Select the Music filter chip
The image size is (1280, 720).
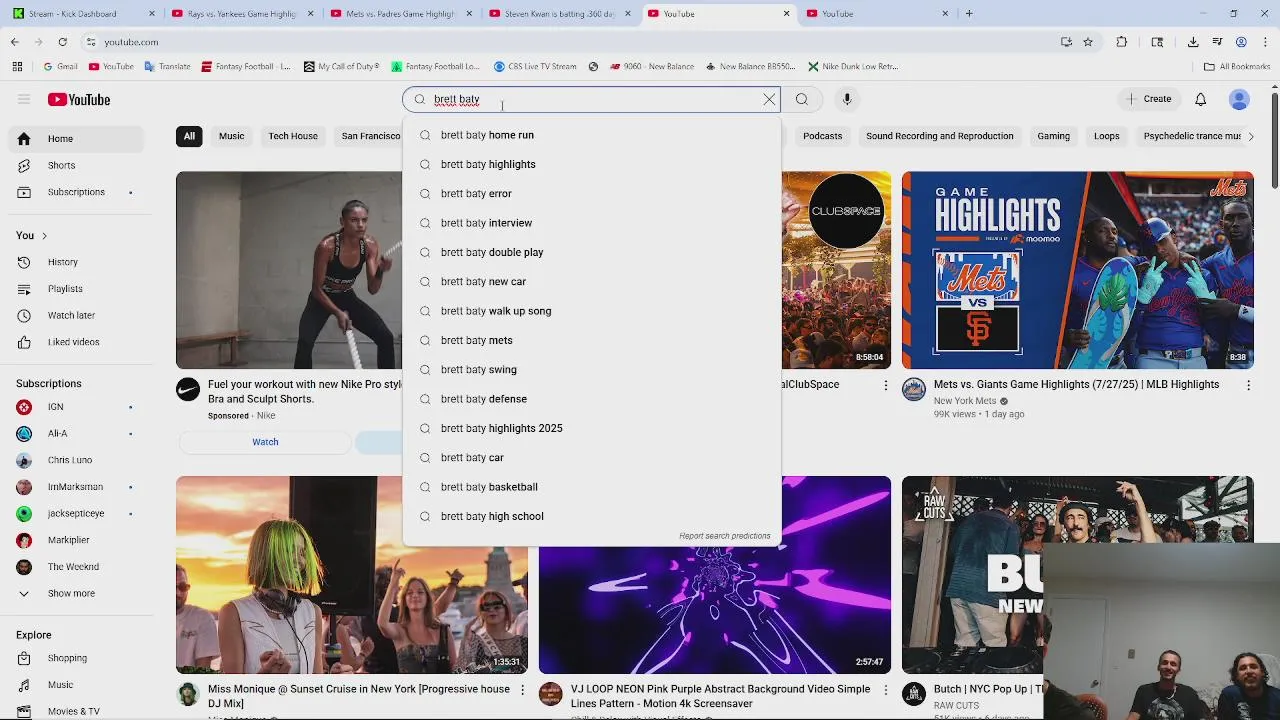(x=231, y=136)
